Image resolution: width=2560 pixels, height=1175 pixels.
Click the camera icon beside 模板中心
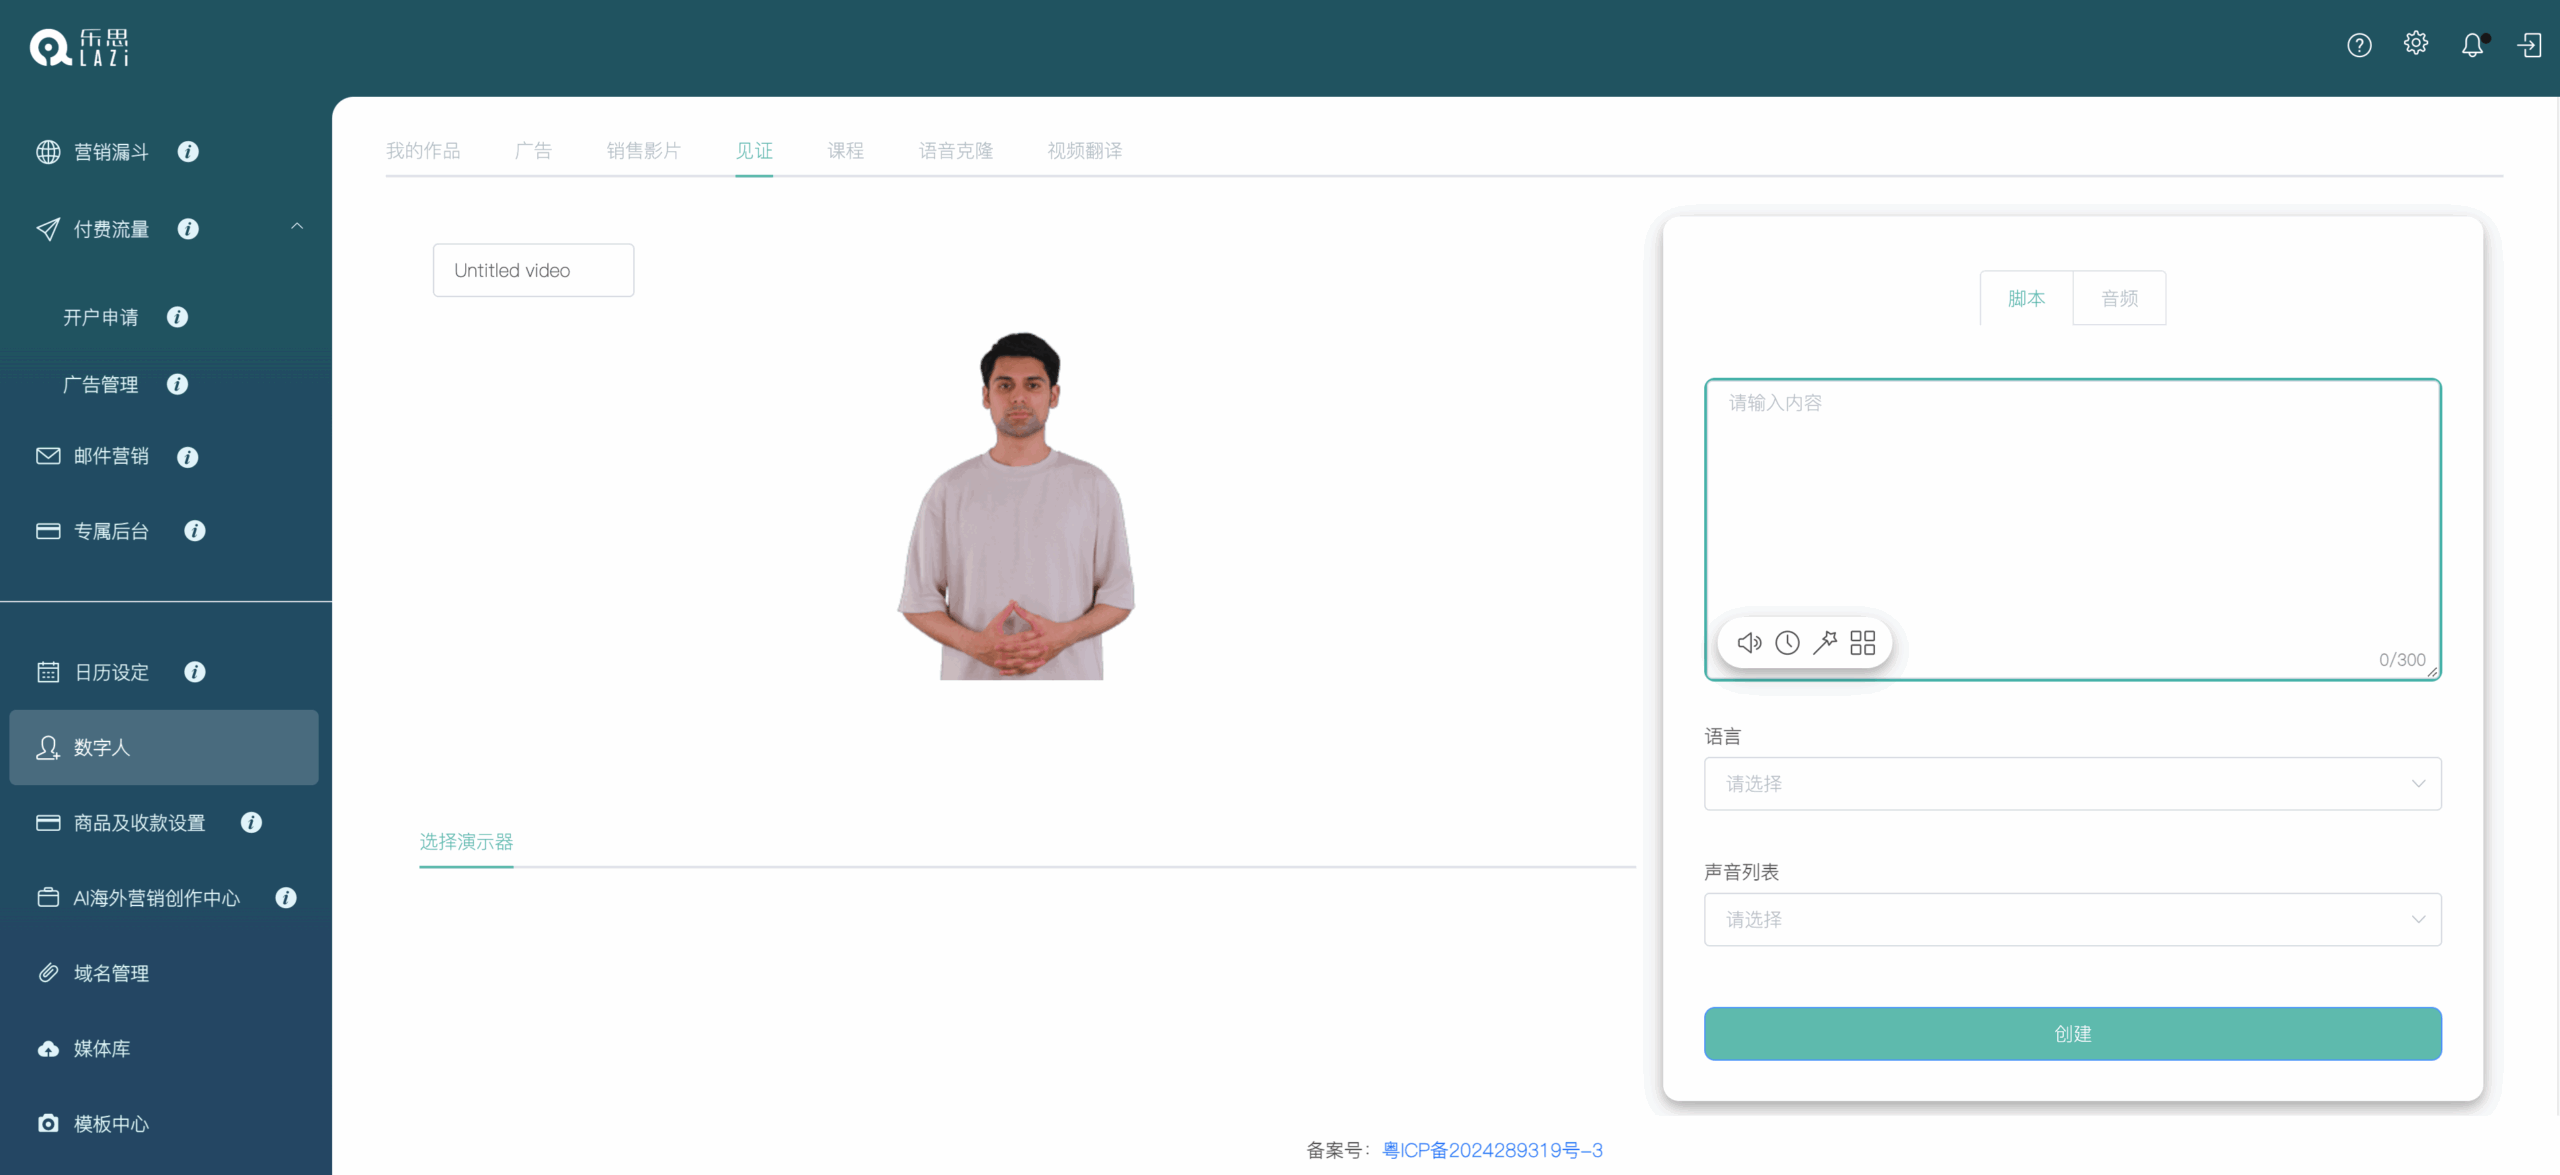click(x=48, y=1124)
